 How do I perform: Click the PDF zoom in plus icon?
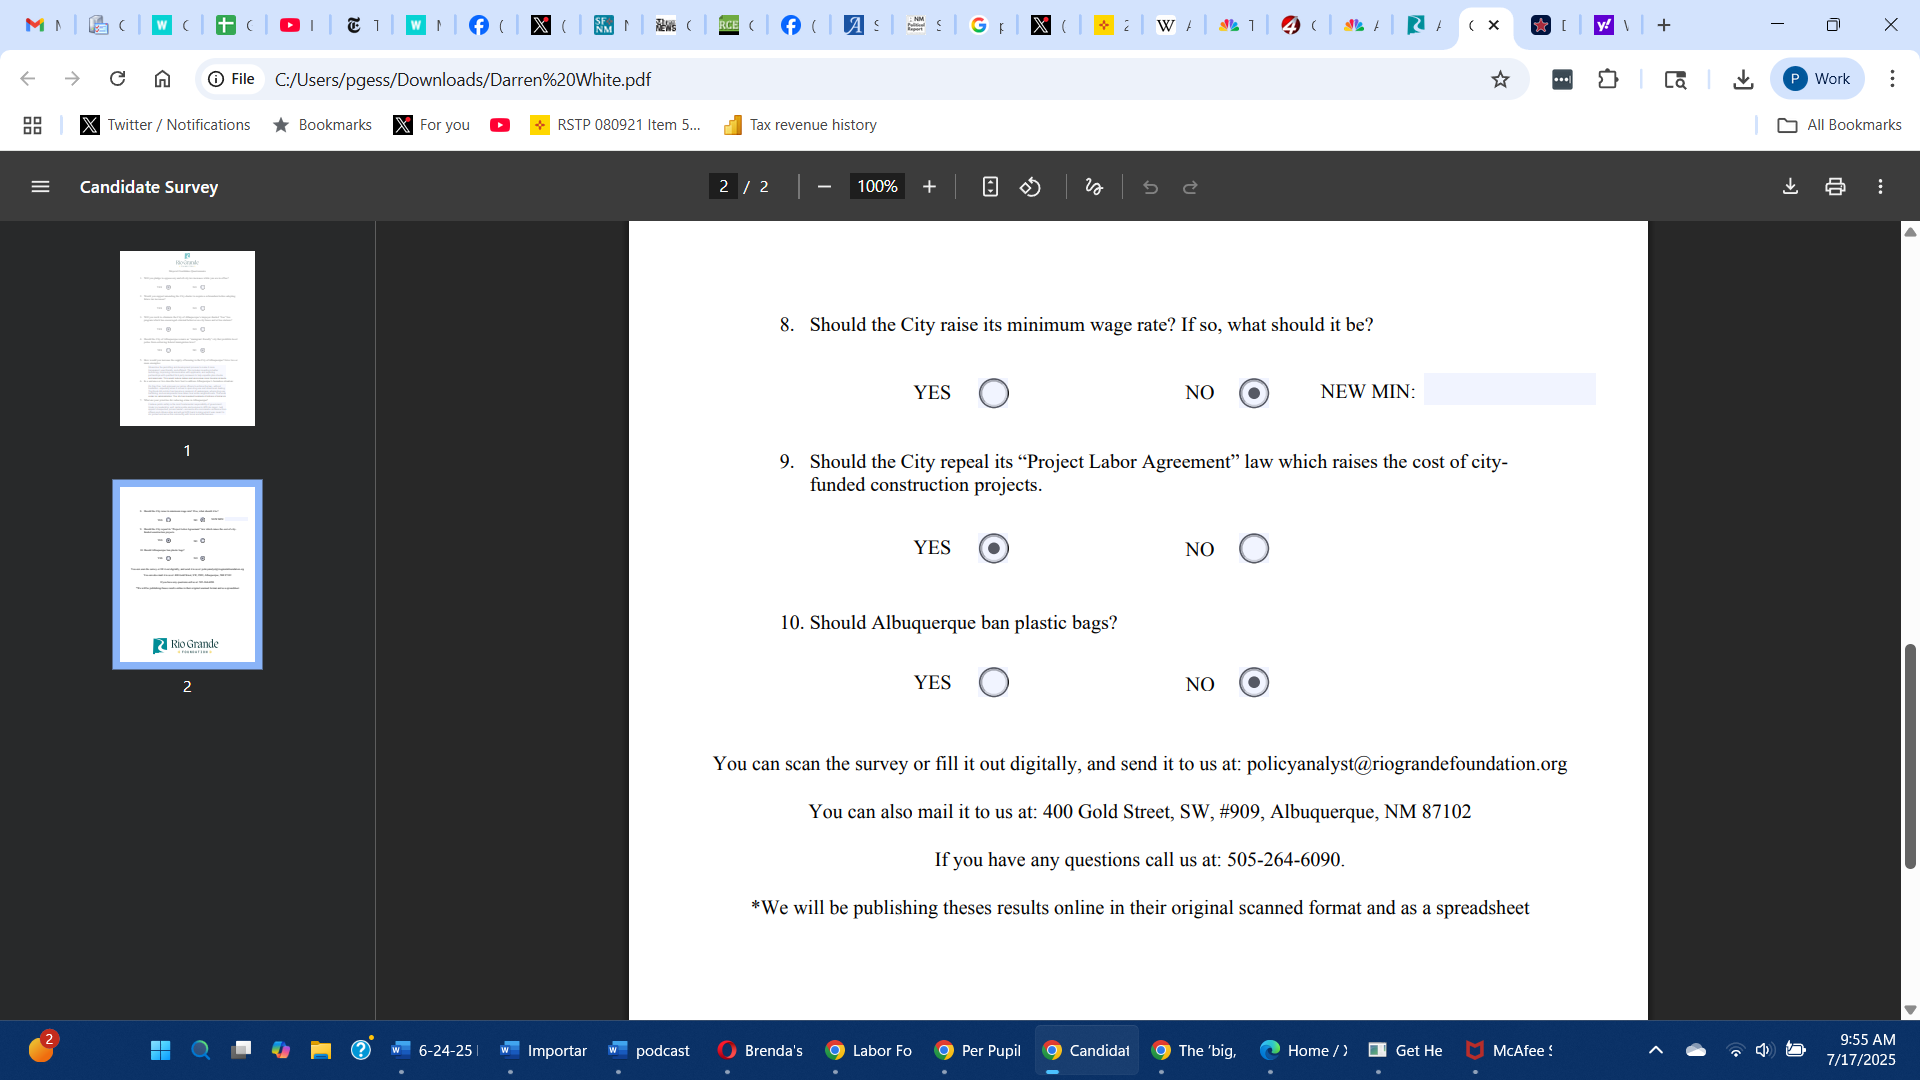[929, 187]
